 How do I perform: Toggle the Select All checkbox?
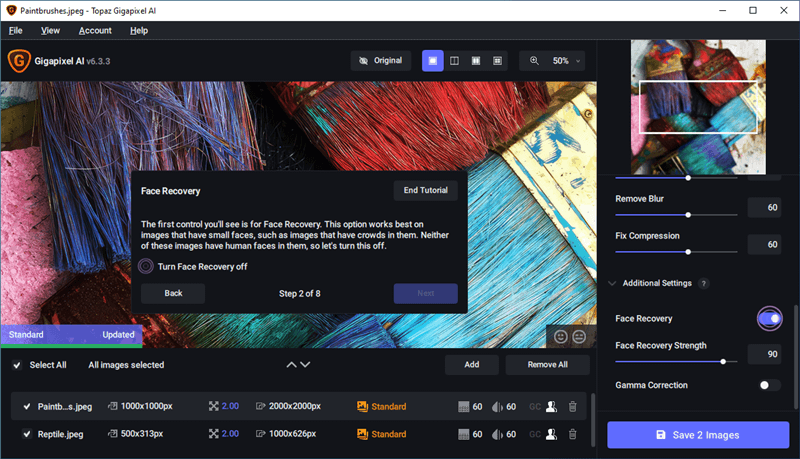point(17,365)
